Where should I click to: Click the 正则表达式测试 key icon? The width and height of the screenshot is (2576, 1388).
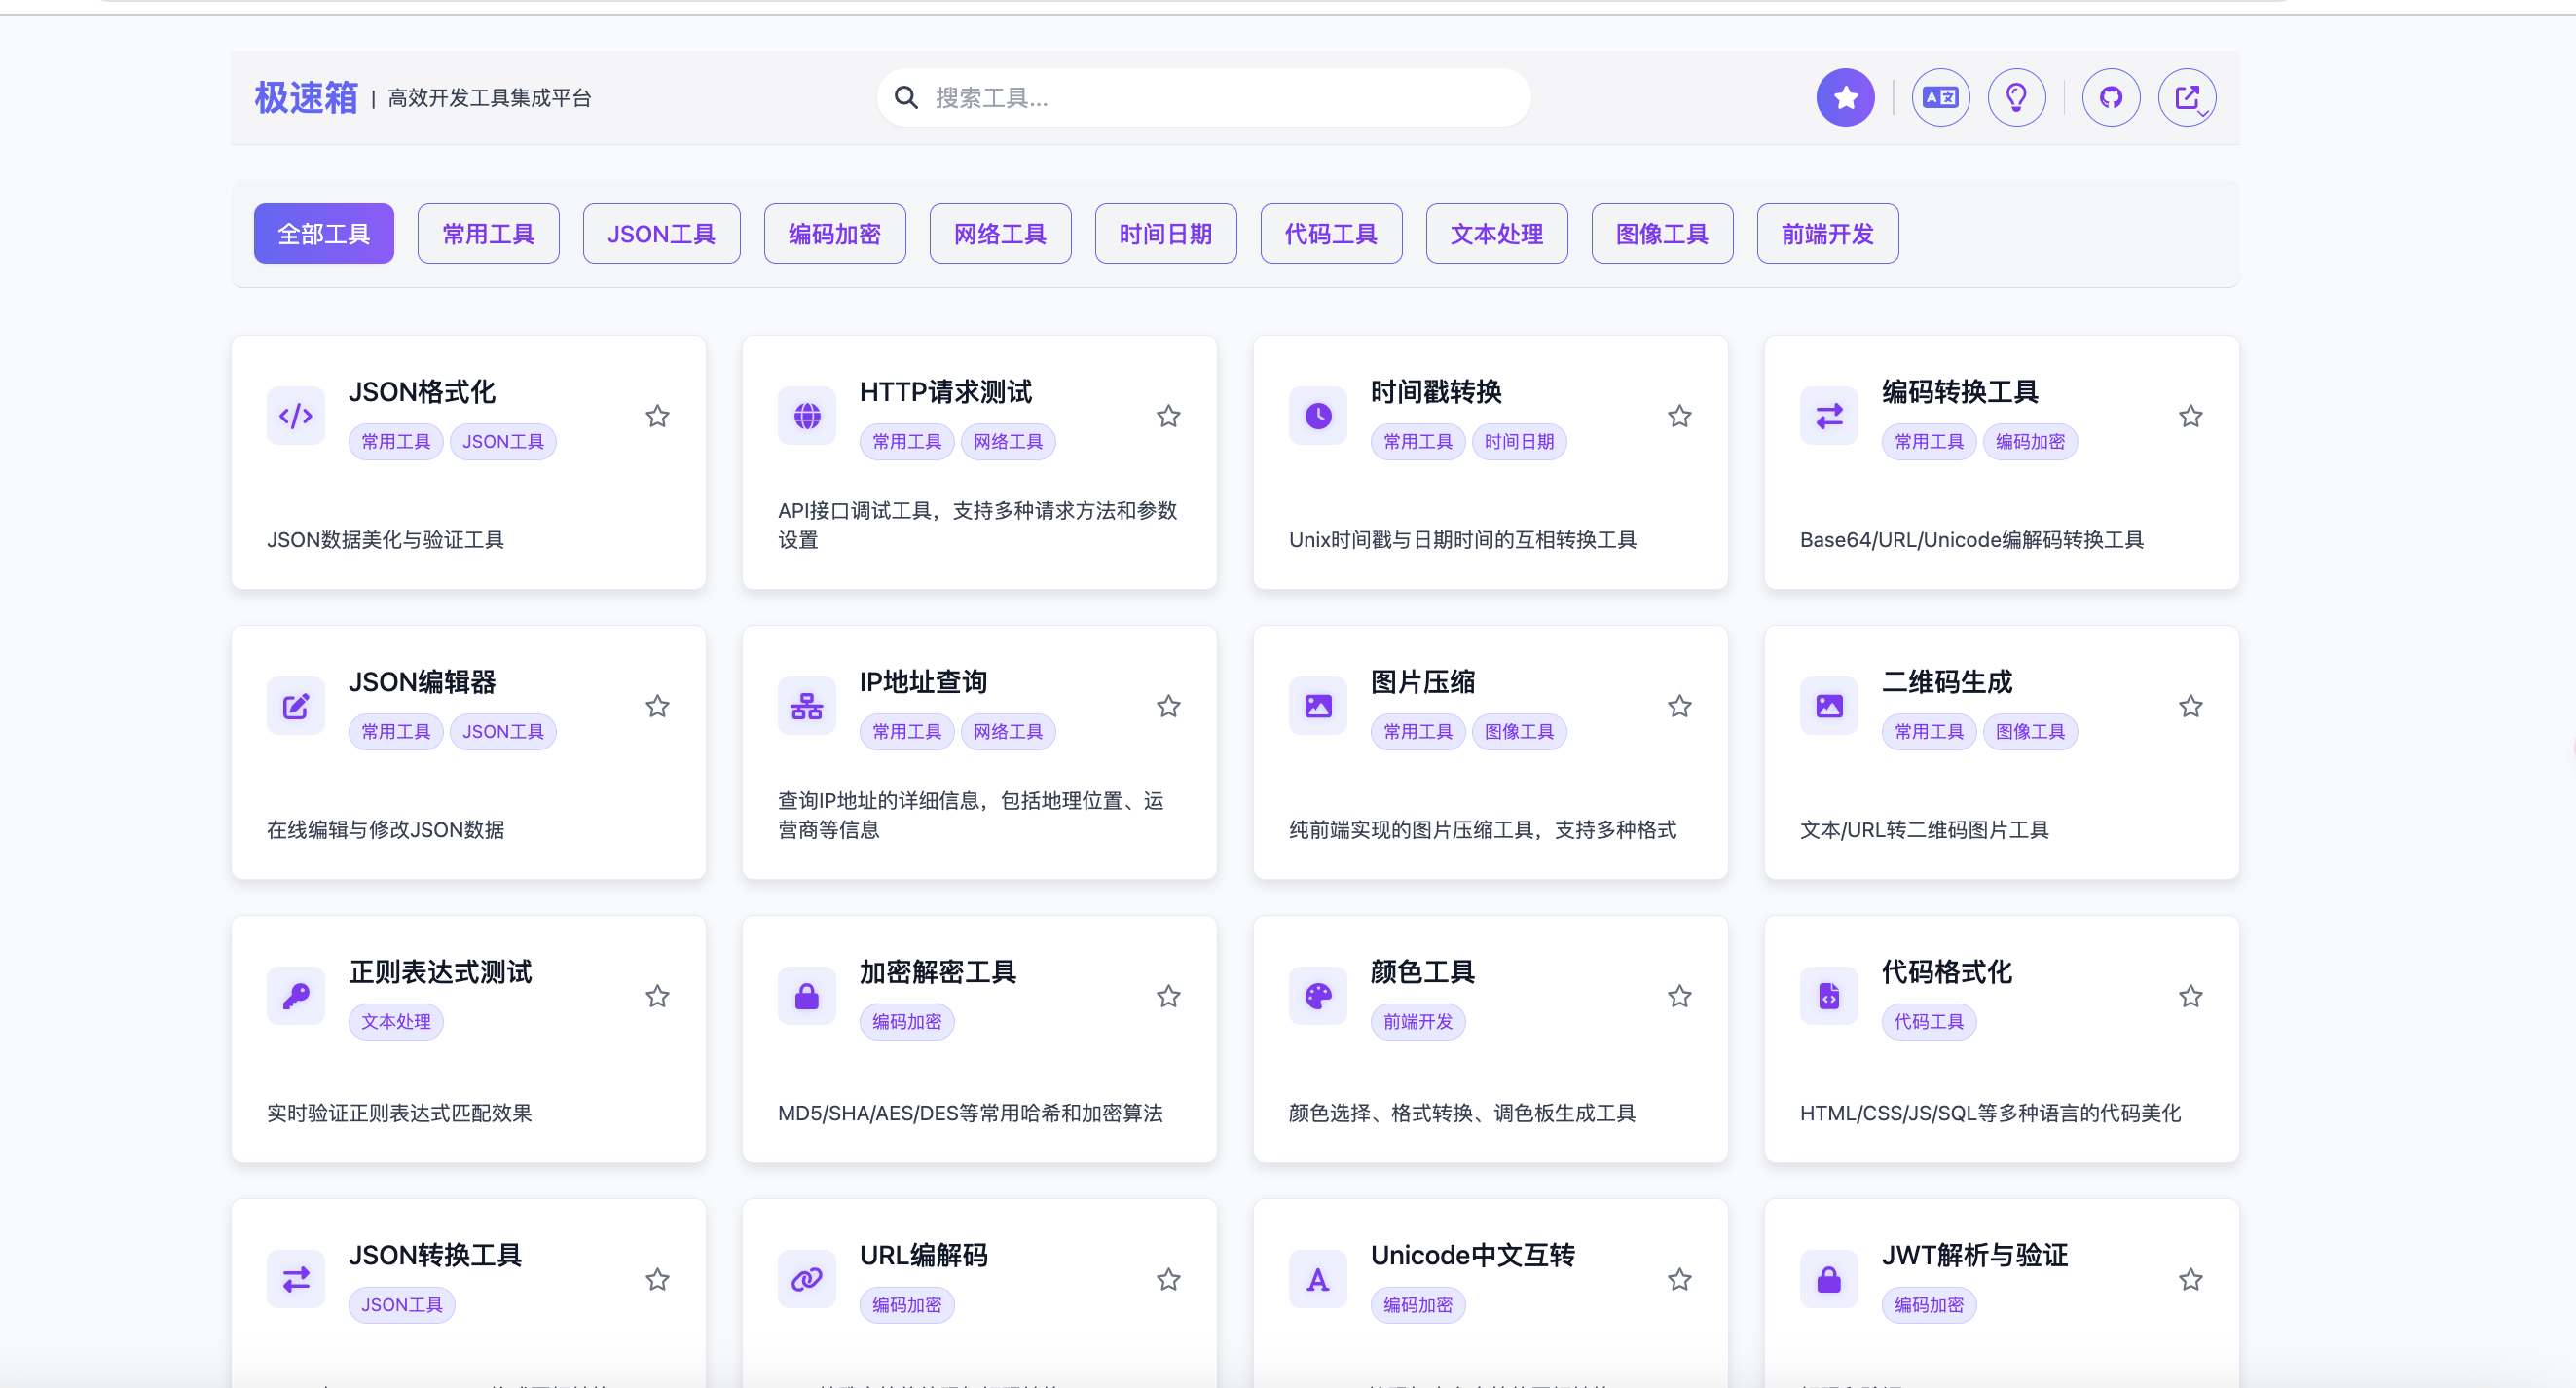(296, 996)
